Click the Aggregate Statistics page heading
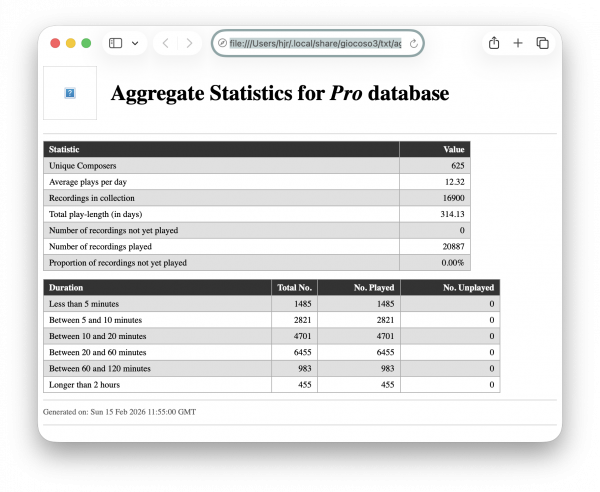 click(279, 94)
